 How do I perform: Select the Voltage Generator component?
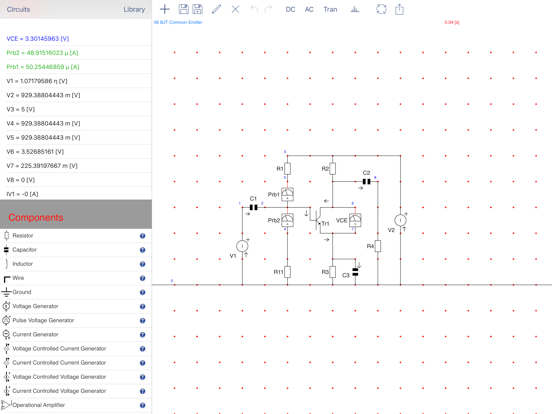(x=76, y=306)
